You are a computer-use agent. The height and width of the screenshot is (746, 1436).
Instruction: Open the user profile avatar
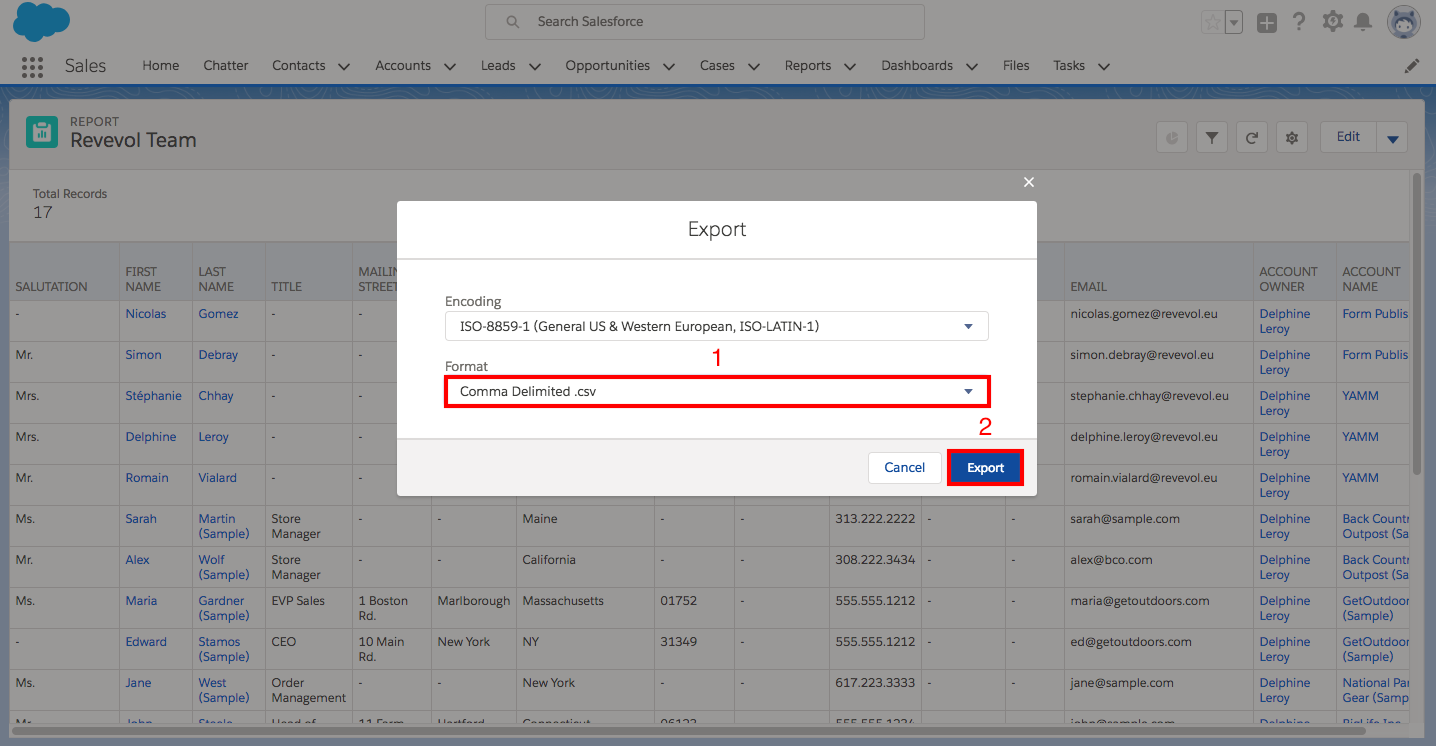1404,22
